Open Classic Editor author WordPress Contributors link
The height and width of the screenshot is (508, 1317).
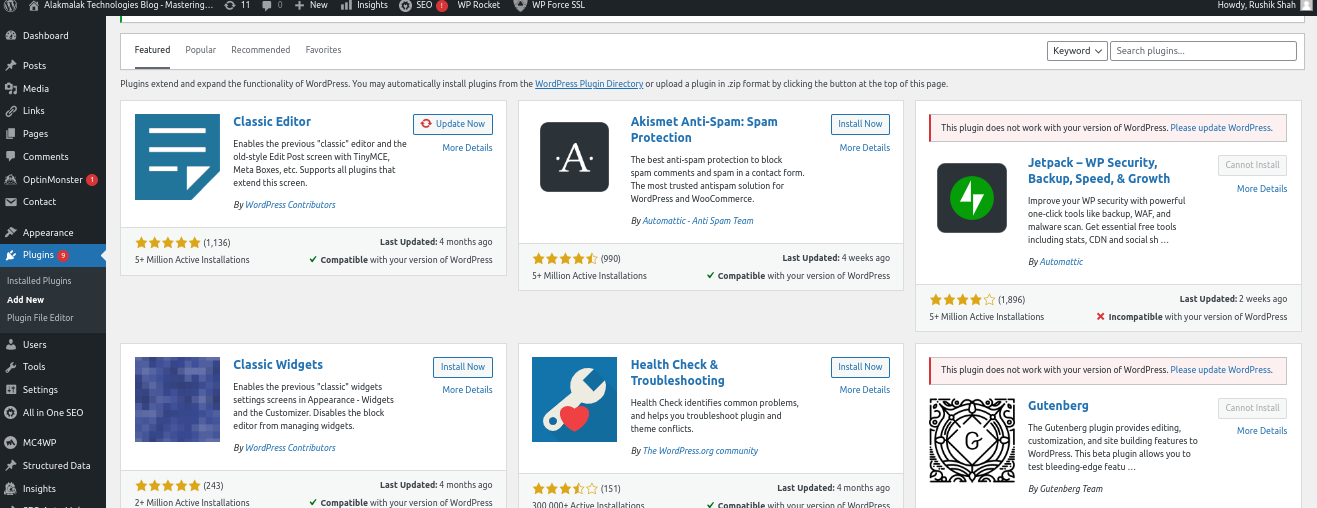tap(290, 205)
